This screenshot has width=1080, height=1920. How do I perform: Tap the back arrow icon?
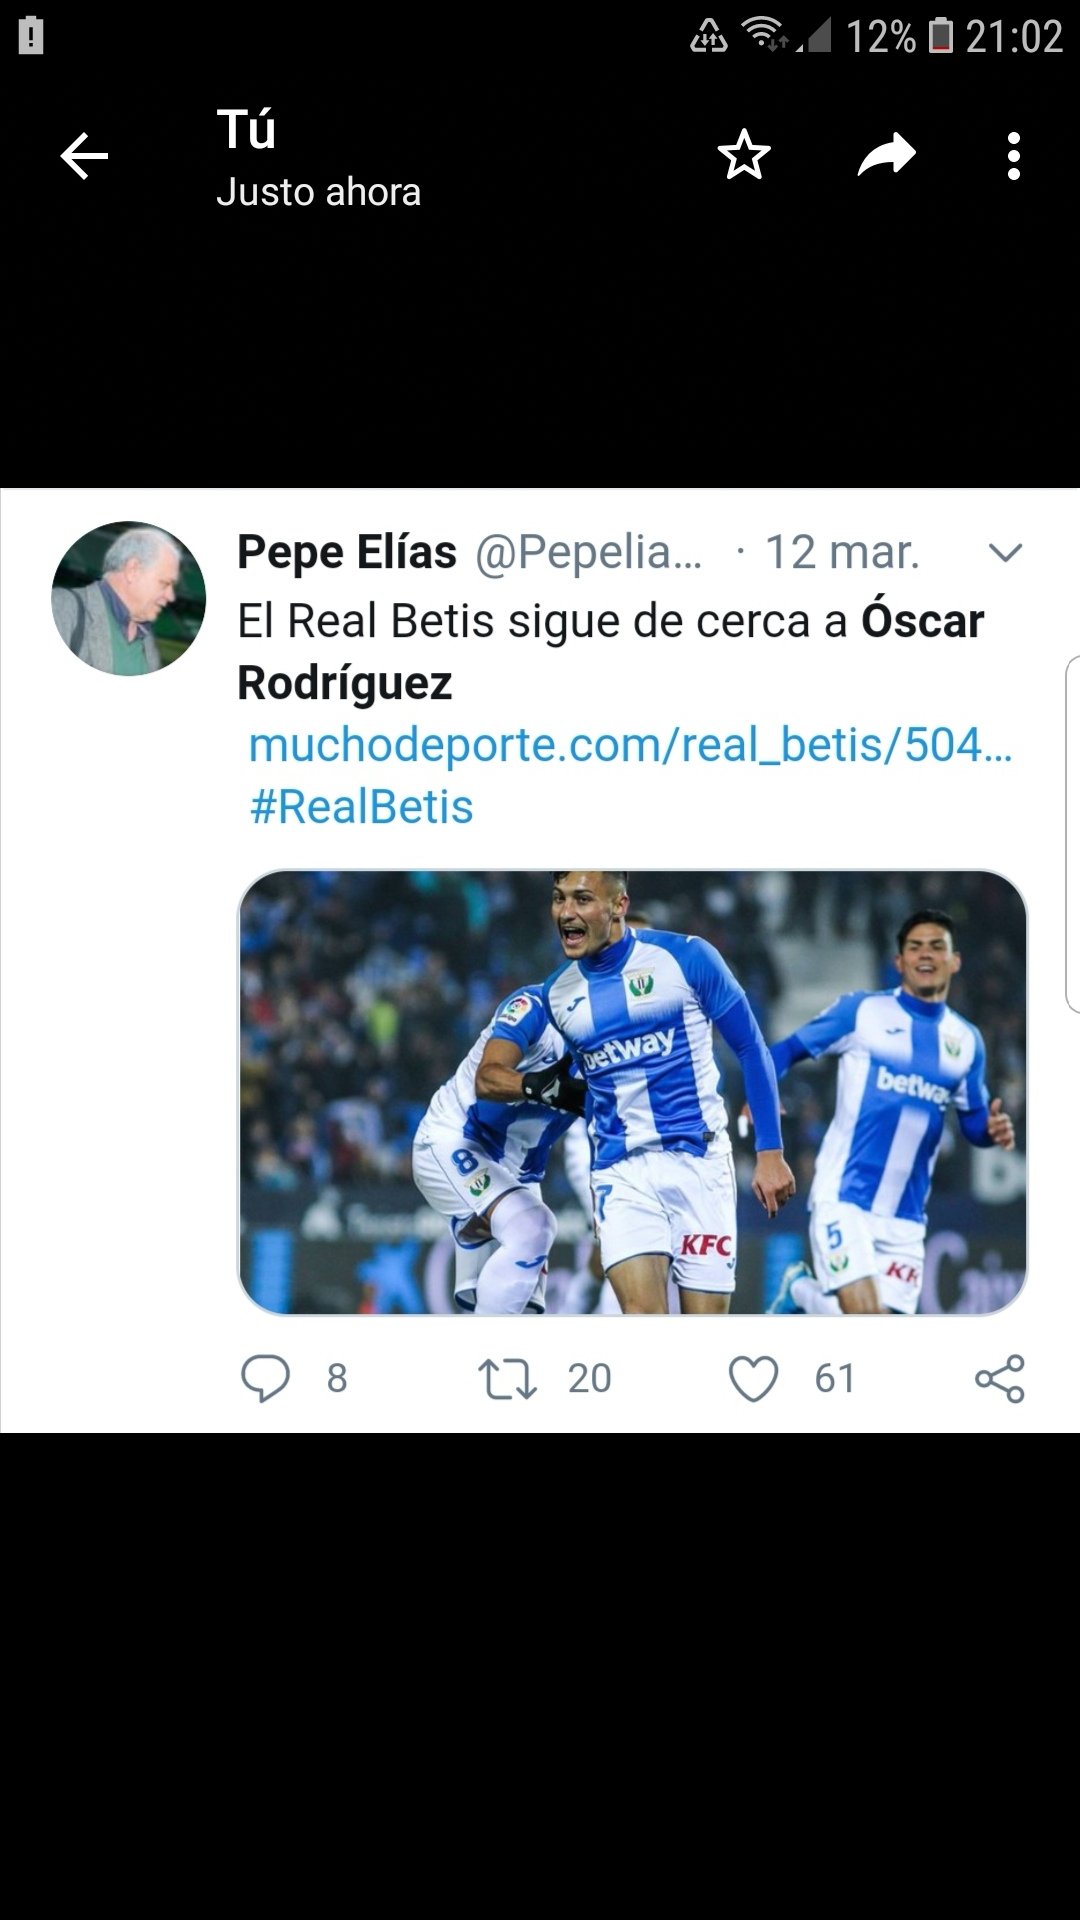point(84,157)
